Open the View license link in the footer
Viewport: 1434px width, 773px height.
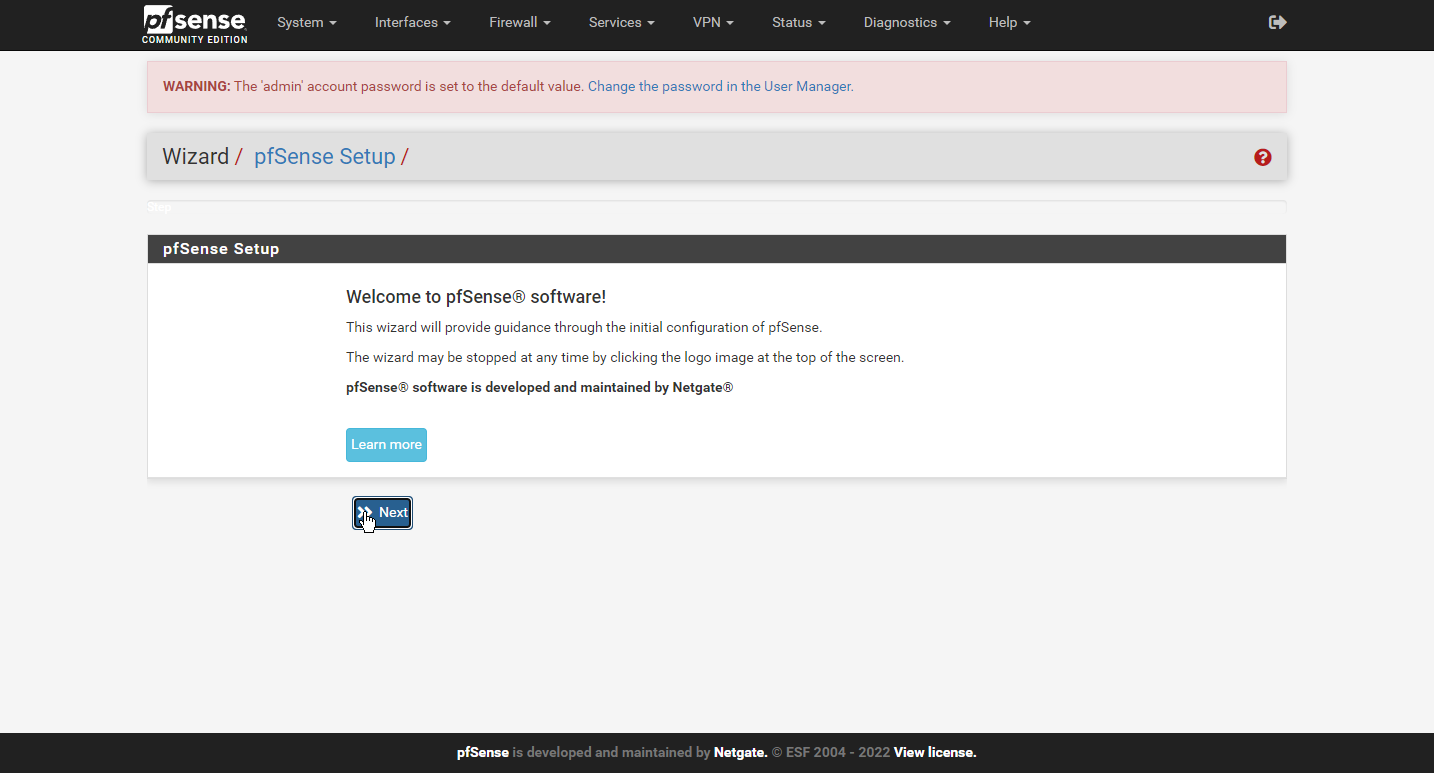[x=935, y=753]
